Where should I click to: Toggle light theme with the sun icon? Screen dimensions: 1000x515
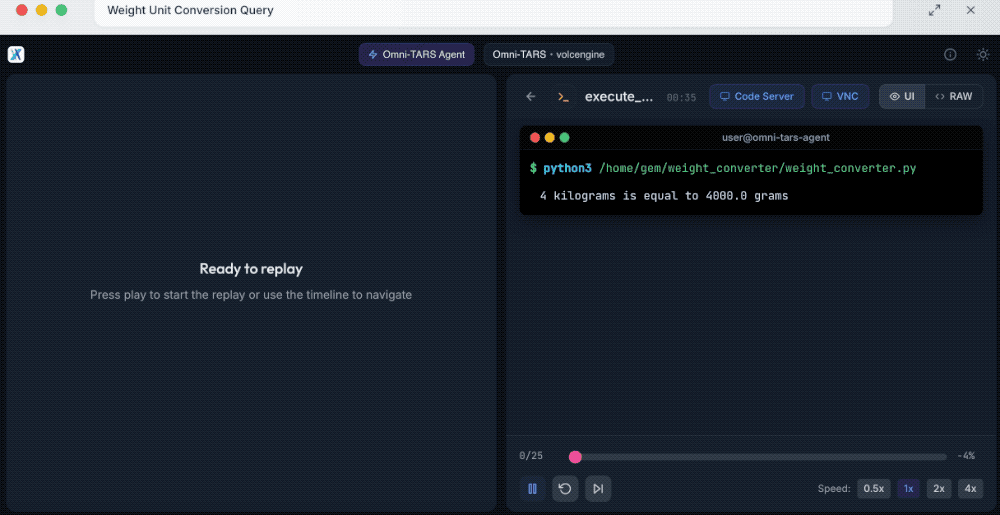(983, 55)
